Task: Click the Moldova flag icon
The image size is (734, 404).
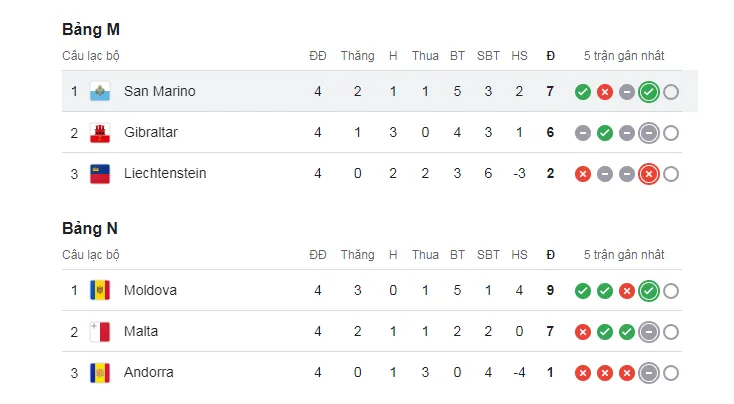Action: pyautogui.click(x=99, y=290)
